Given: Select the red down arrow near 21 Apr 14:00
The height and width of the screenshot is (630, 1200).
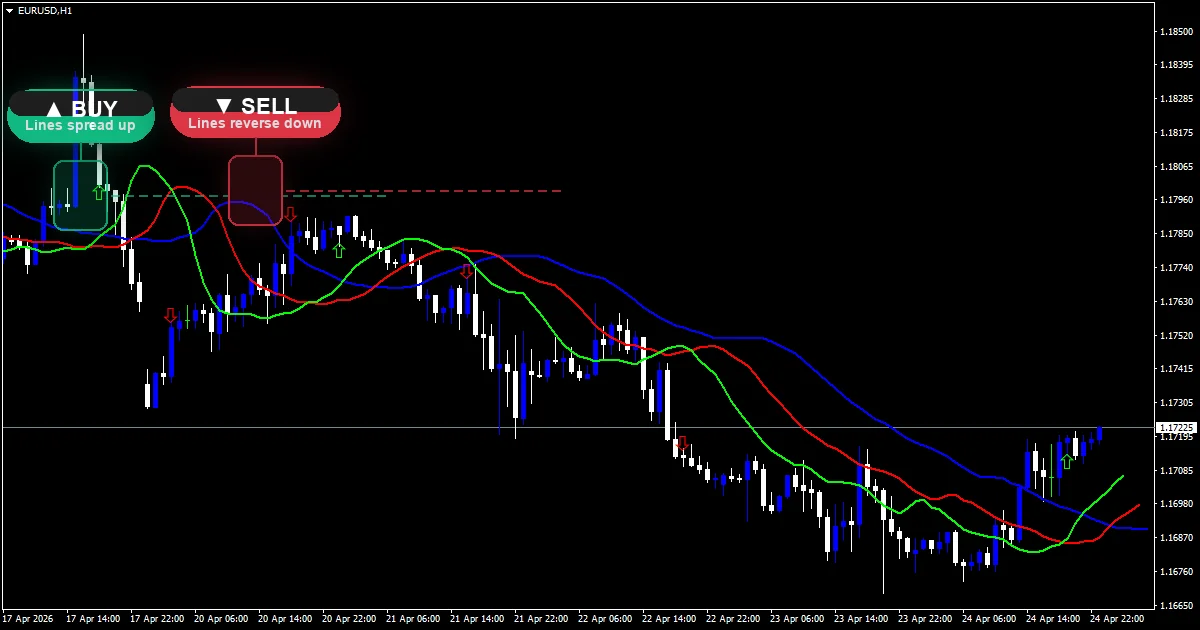Looking at the screenshot, I should (467, 271).
